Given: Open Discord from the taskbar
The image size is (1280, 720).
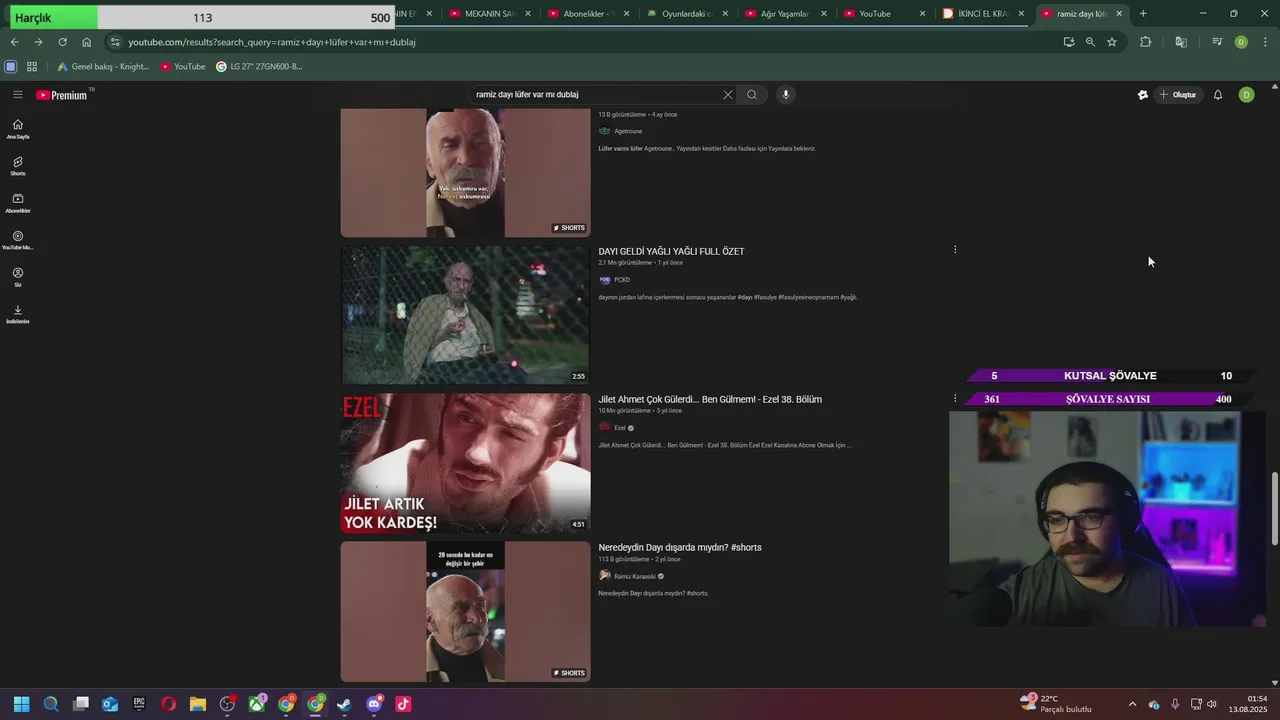Looking at the screenshot, I should (374, 704).
